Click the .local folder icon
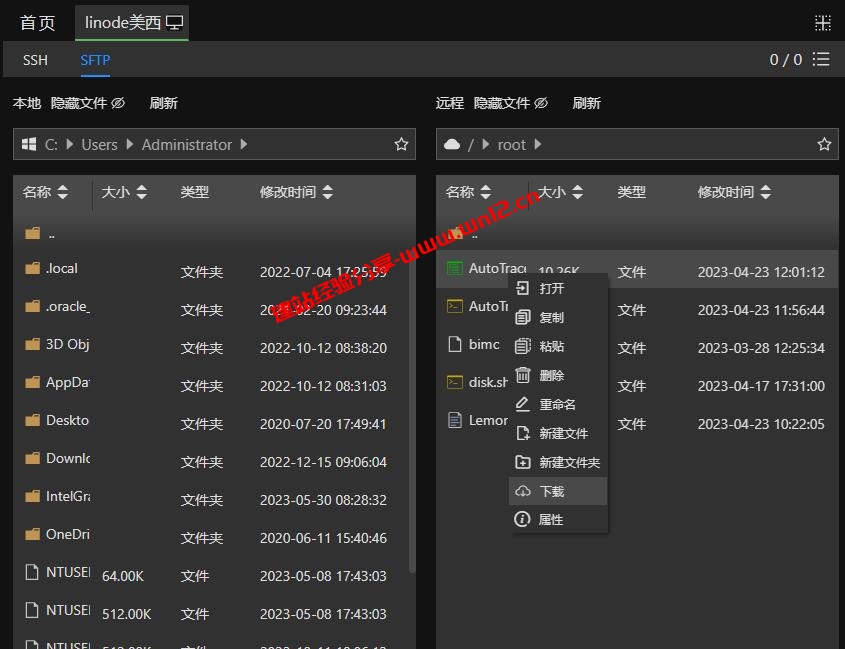Viewport: 845px width, 649px height. pyautogui.click(x=34, y=268)
